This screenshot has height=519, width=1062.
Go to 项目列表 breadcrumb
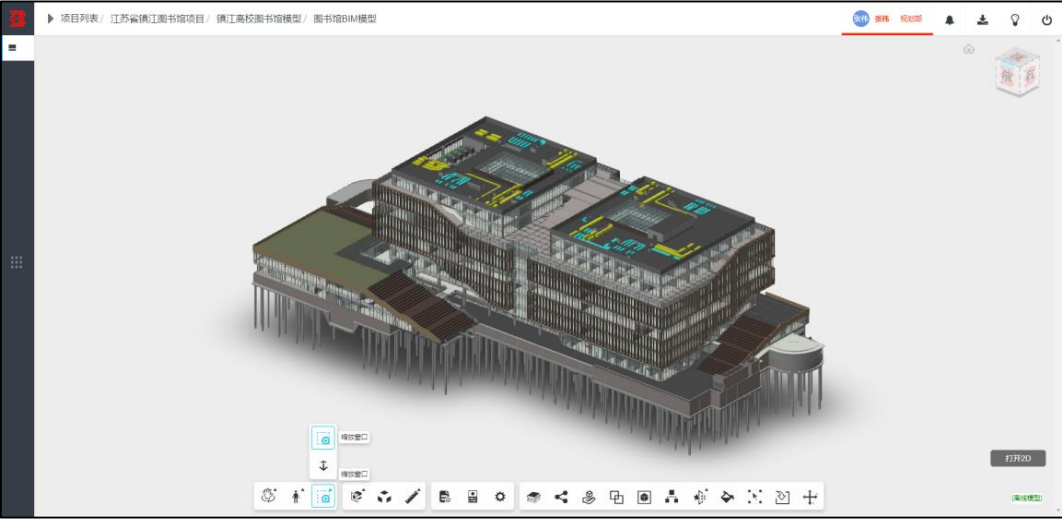[79, 19]
